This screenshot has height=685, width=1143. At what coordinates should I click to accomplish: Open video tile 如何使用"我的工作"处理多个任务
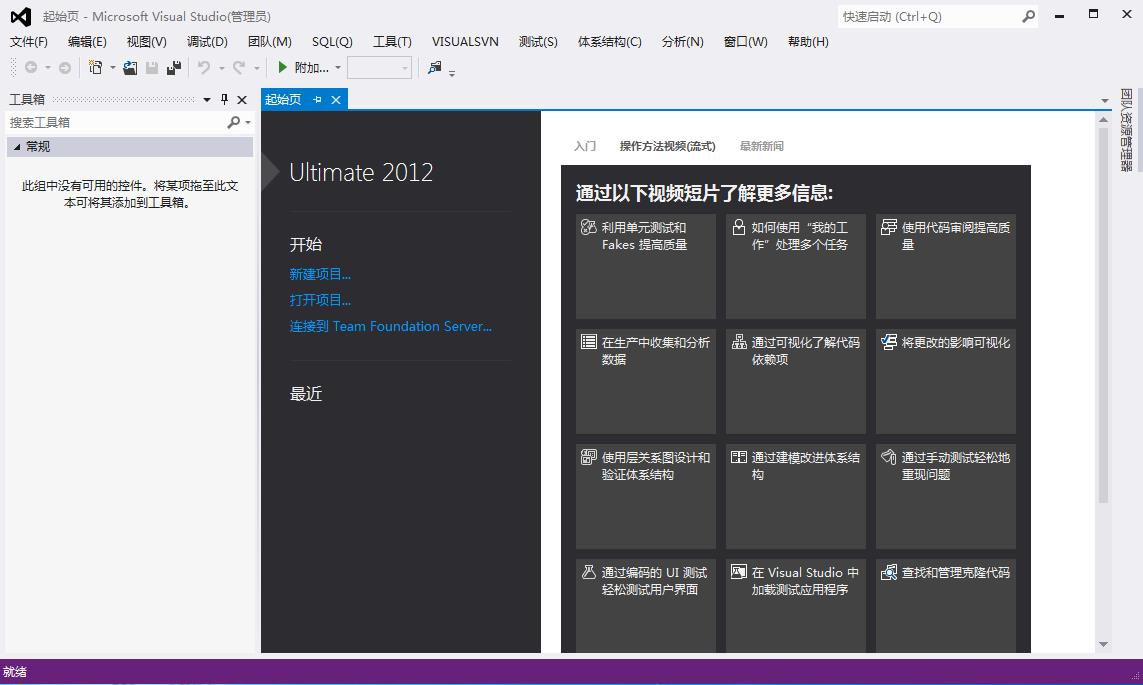[796, 266]
